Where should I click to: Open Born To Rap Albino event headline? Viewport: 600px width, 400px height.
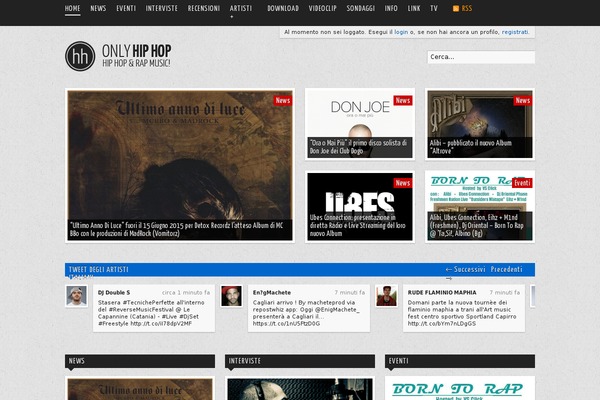(x=476, y=225)
